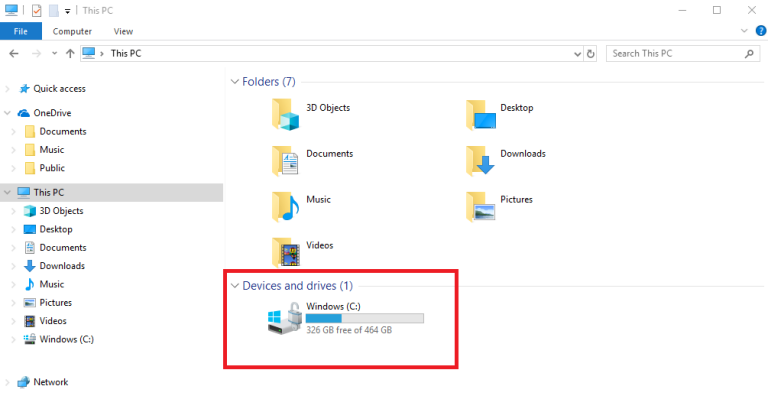The height and width of the screenshot is (399, 768).
Task: Select the Windows (C:) drive icon
Action: click(x=285, y=318)
